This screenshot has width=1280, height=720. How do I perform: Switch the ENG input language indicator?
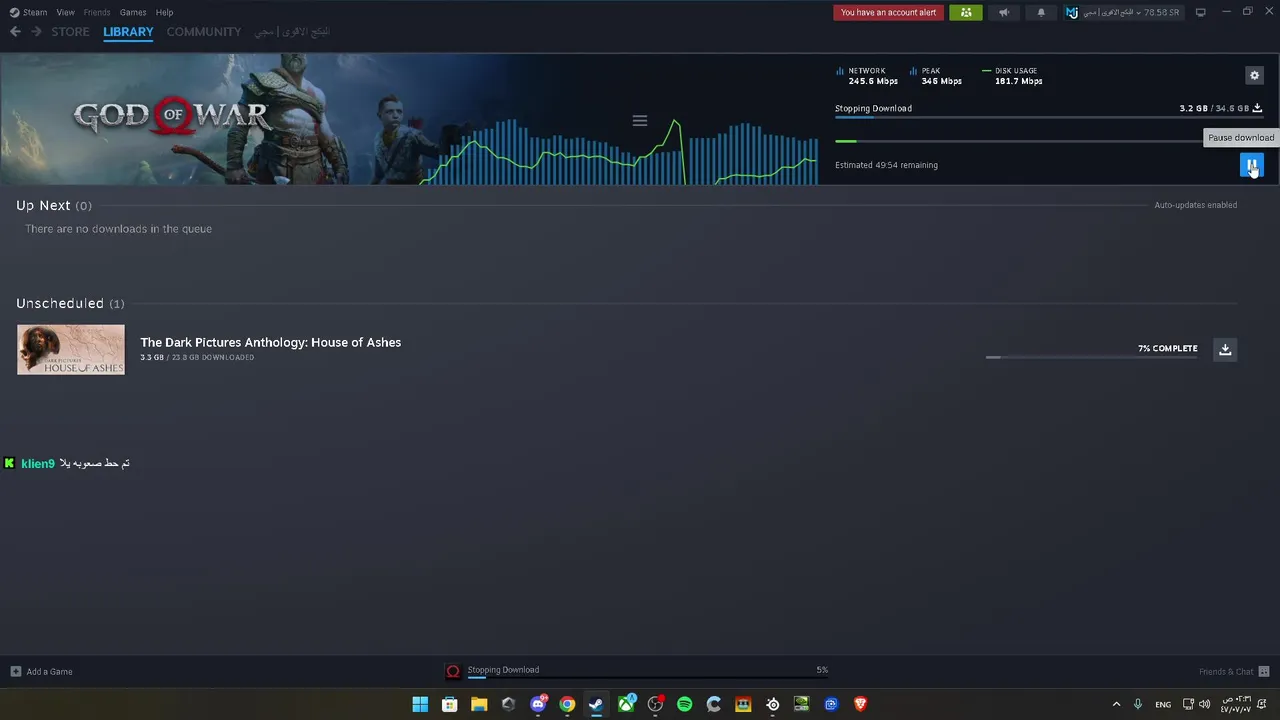coord(1163,704)
